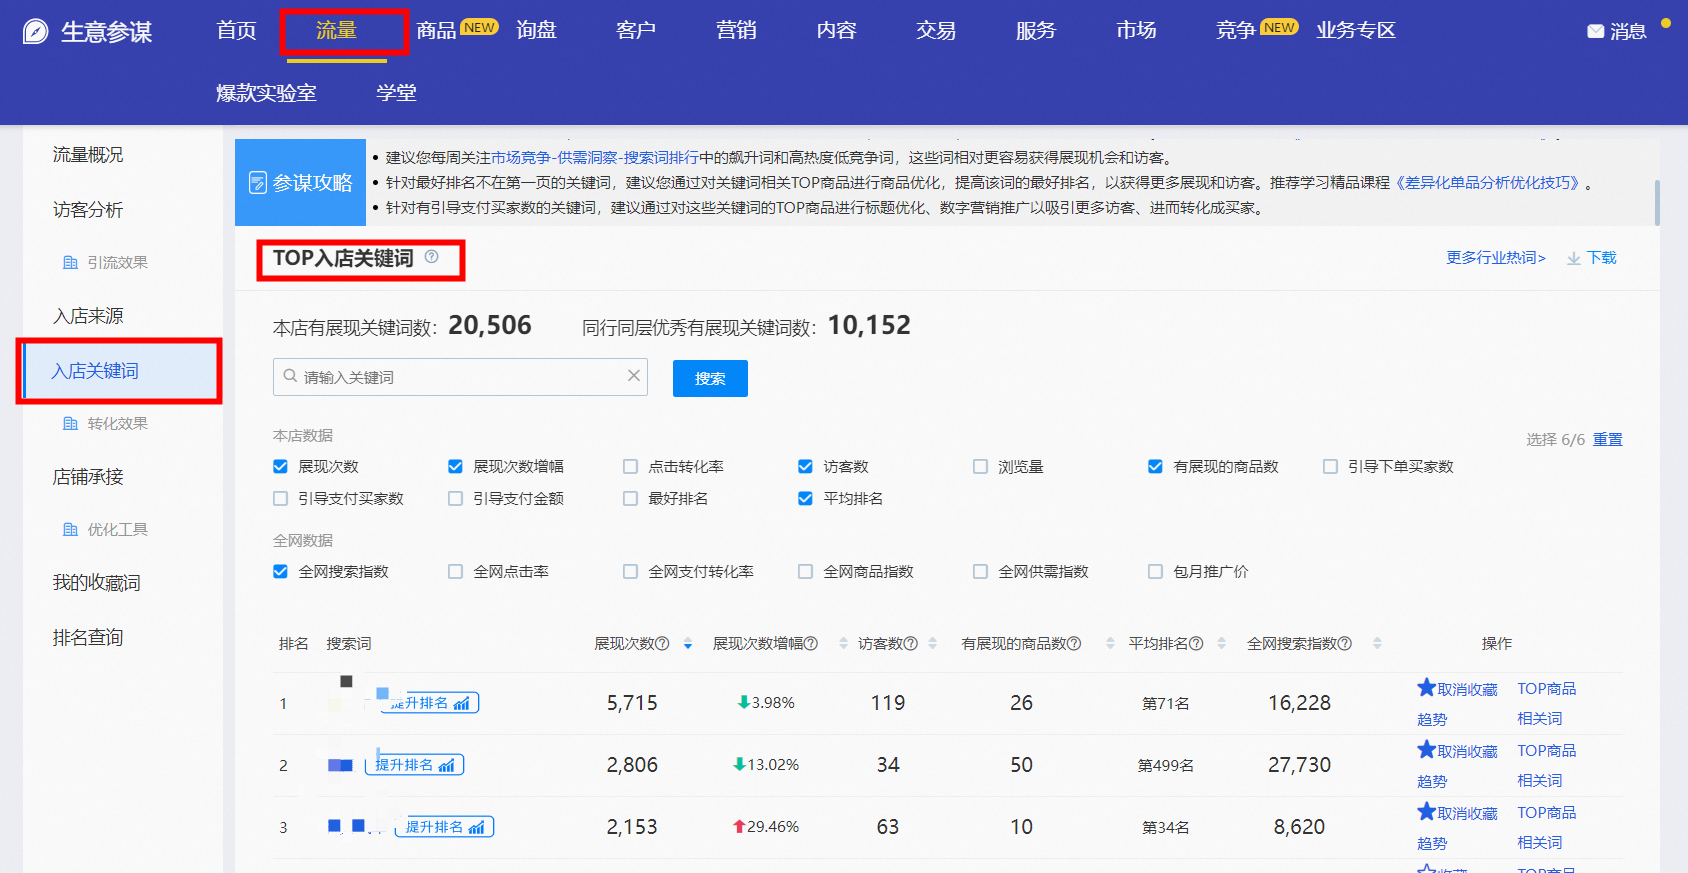Click help icon beside 展现次数增幅 column
The height and width of the screenshot is (873, 1688).
pos(811,644)
